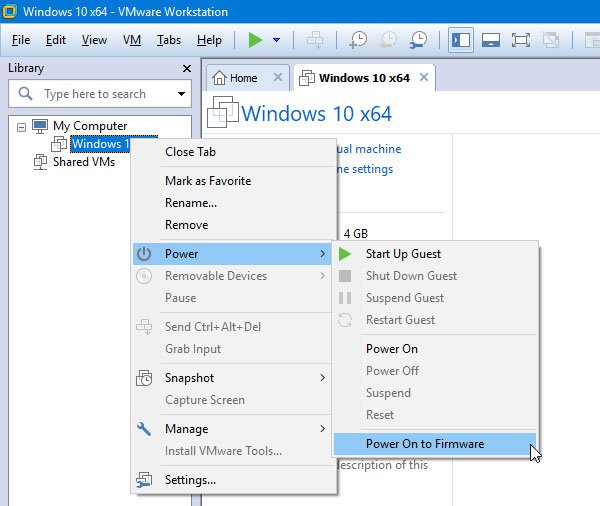Choose Remove from context menu
600x506 pixels.
(234, 225)
